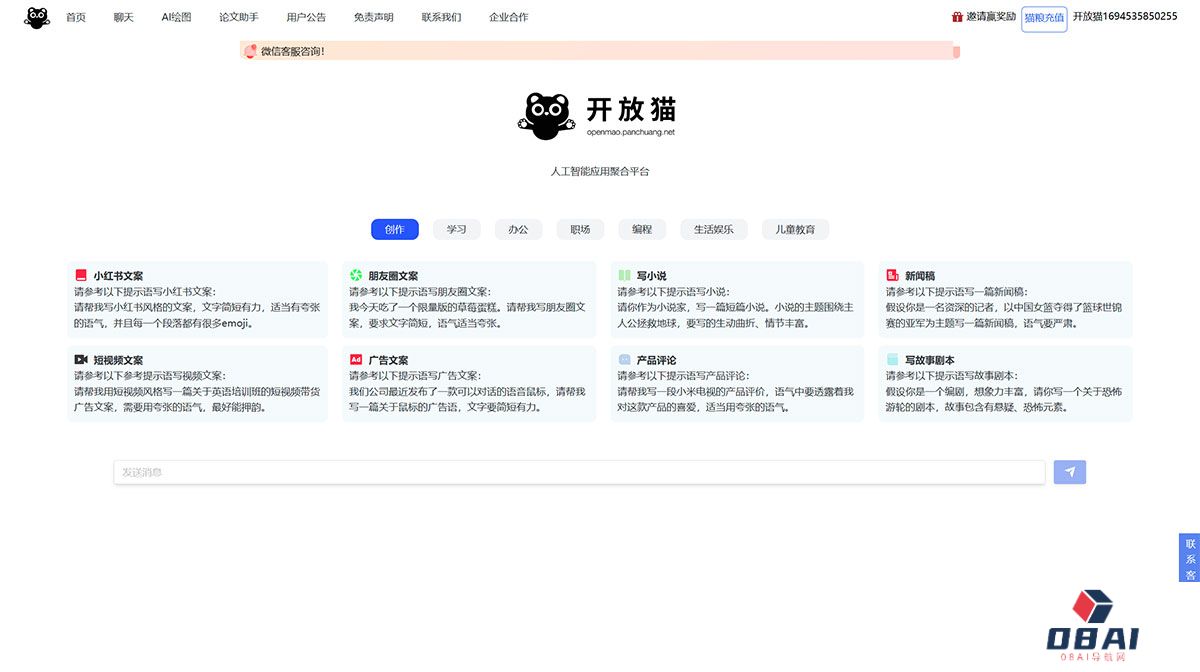Click the black cat logo in navbar
The image size is (1200, 672).
(x=37, y=17)
